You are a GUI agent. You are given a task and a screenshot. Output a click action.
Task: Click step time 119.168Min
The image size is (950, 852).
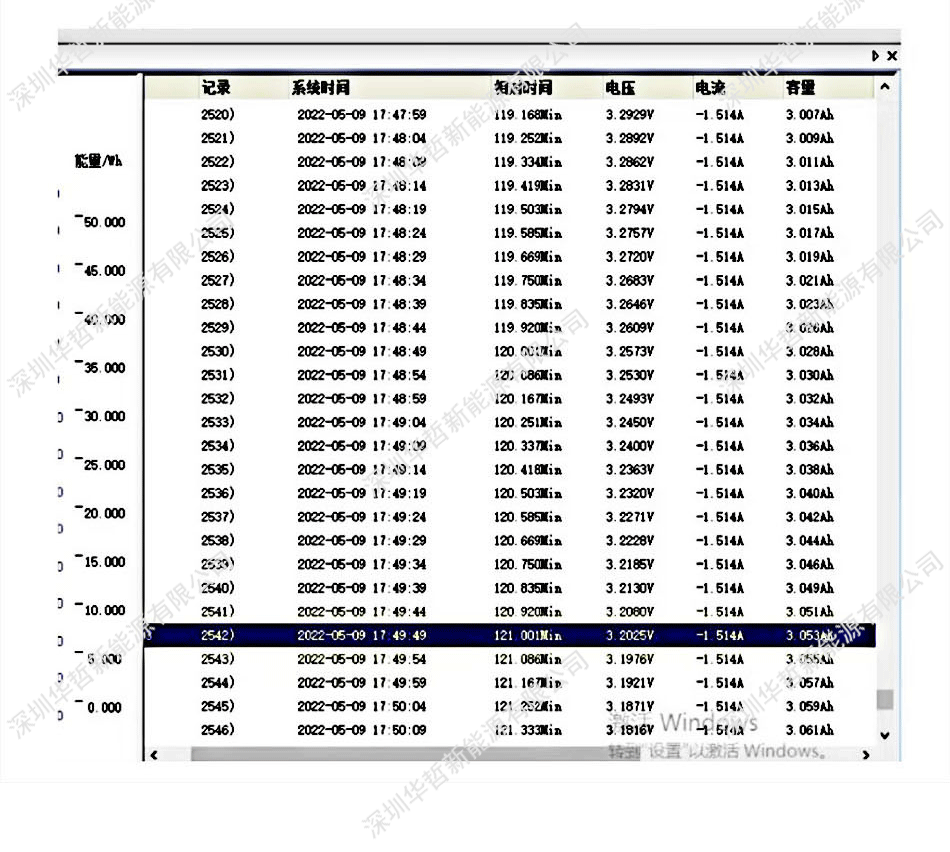point(528,115)
